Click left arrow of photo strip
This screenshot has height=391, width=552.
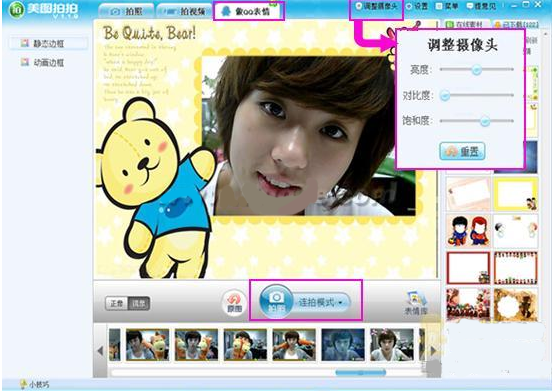100,351
